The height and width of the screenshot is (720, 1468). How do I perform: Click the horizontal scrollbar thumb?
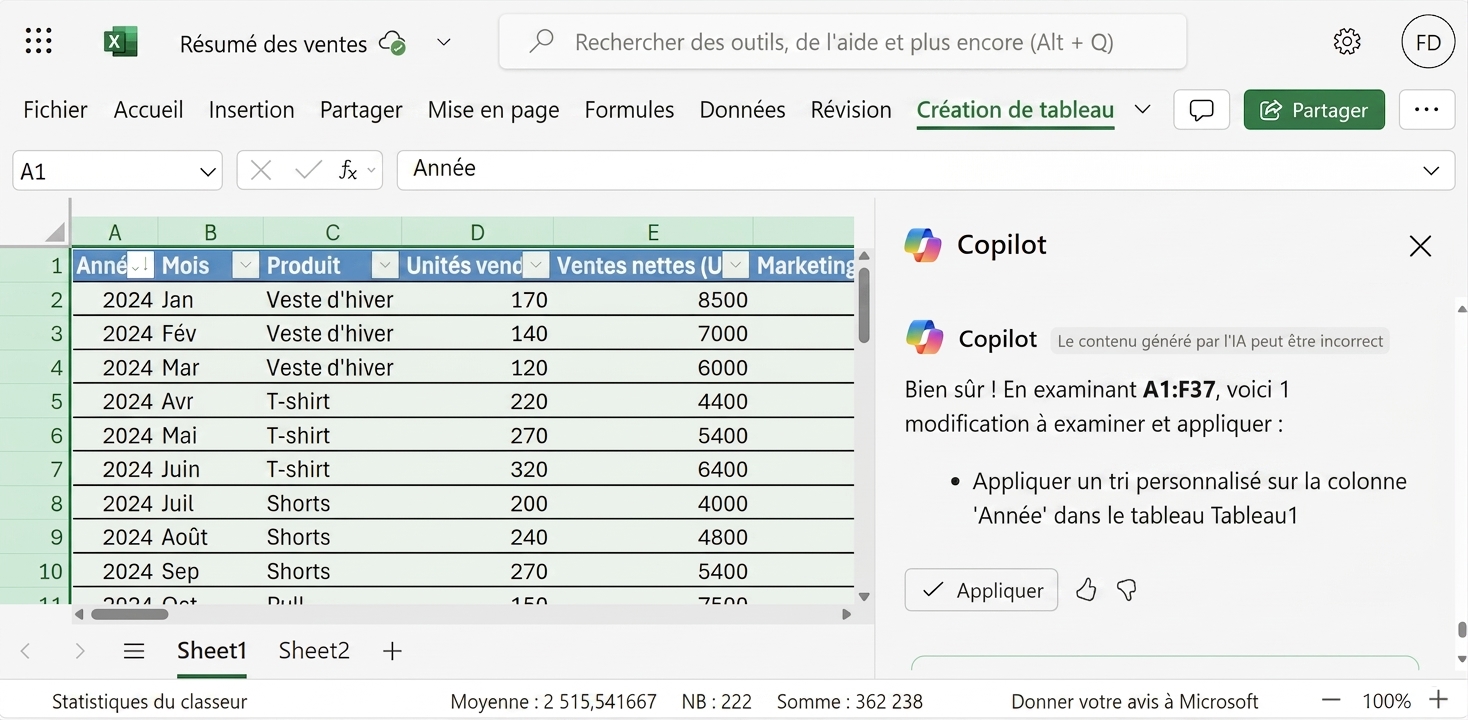point(130,614)
